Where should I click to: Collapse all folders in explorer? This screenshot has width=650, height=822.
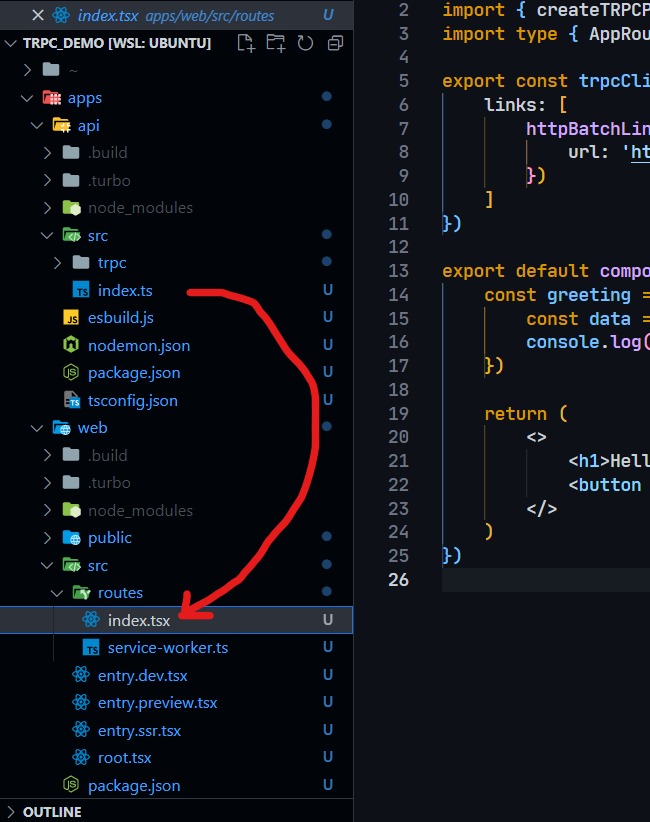pos(335,43)
